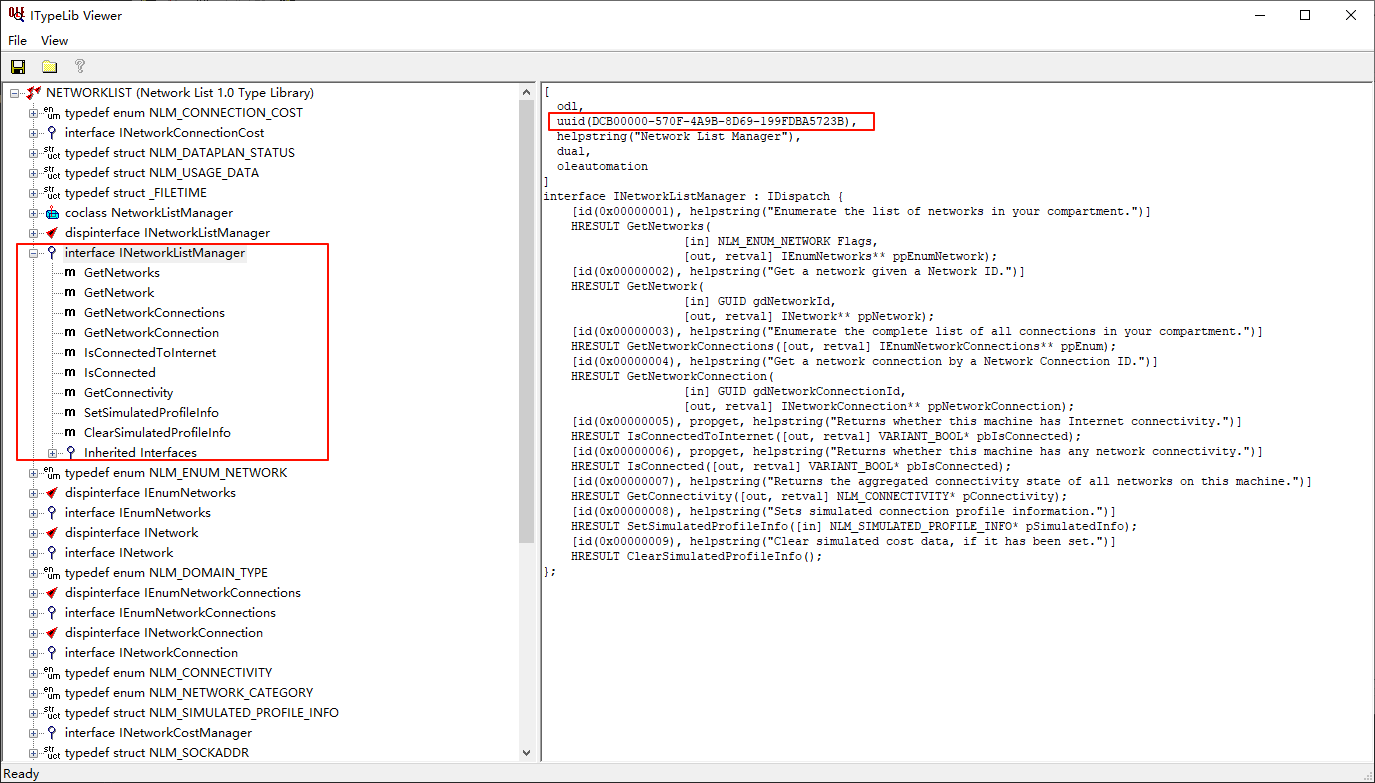Click the dispinterface INetworkListManager icon
1375x783 pixels.
pyautogui.click(x=52, y=233)
